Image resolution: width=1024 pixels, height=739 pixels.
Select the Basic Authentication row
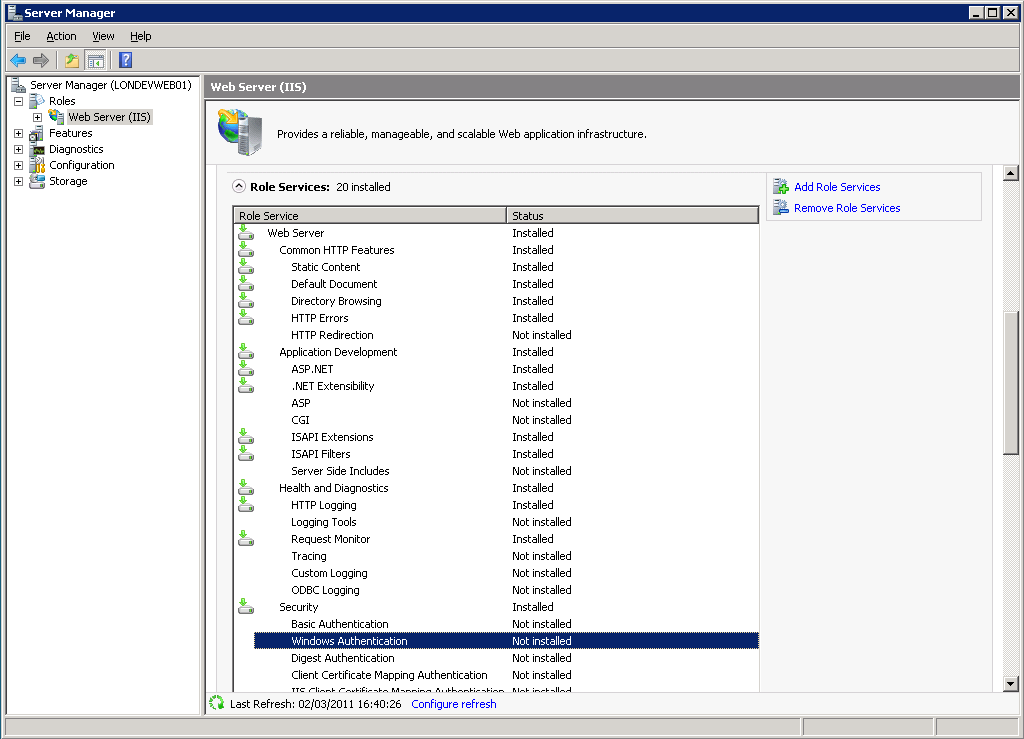point(496,624)
